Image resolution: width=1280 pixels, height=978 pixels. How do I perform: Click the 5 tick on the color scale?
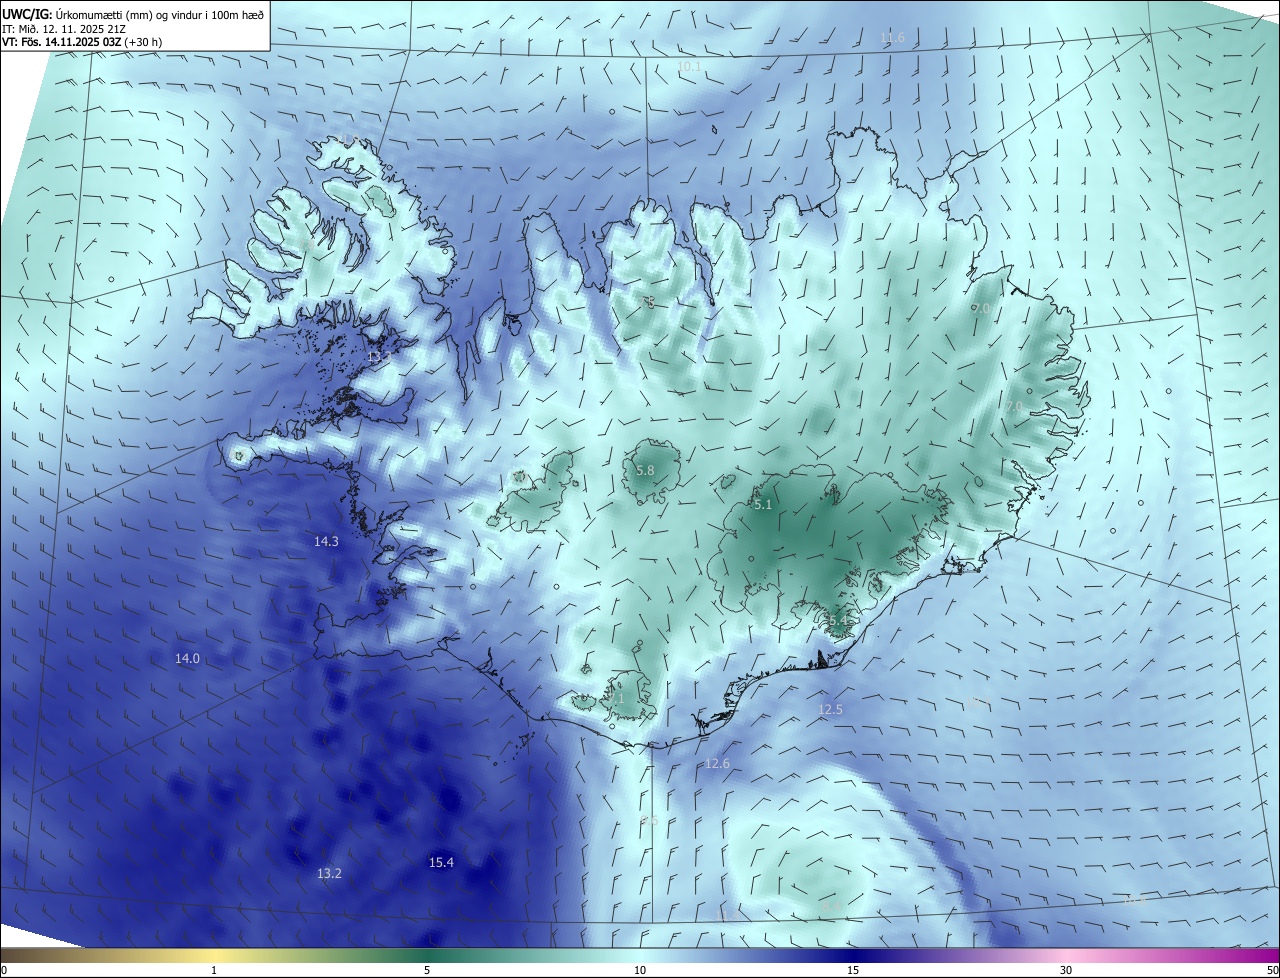[x=427, y=970]
